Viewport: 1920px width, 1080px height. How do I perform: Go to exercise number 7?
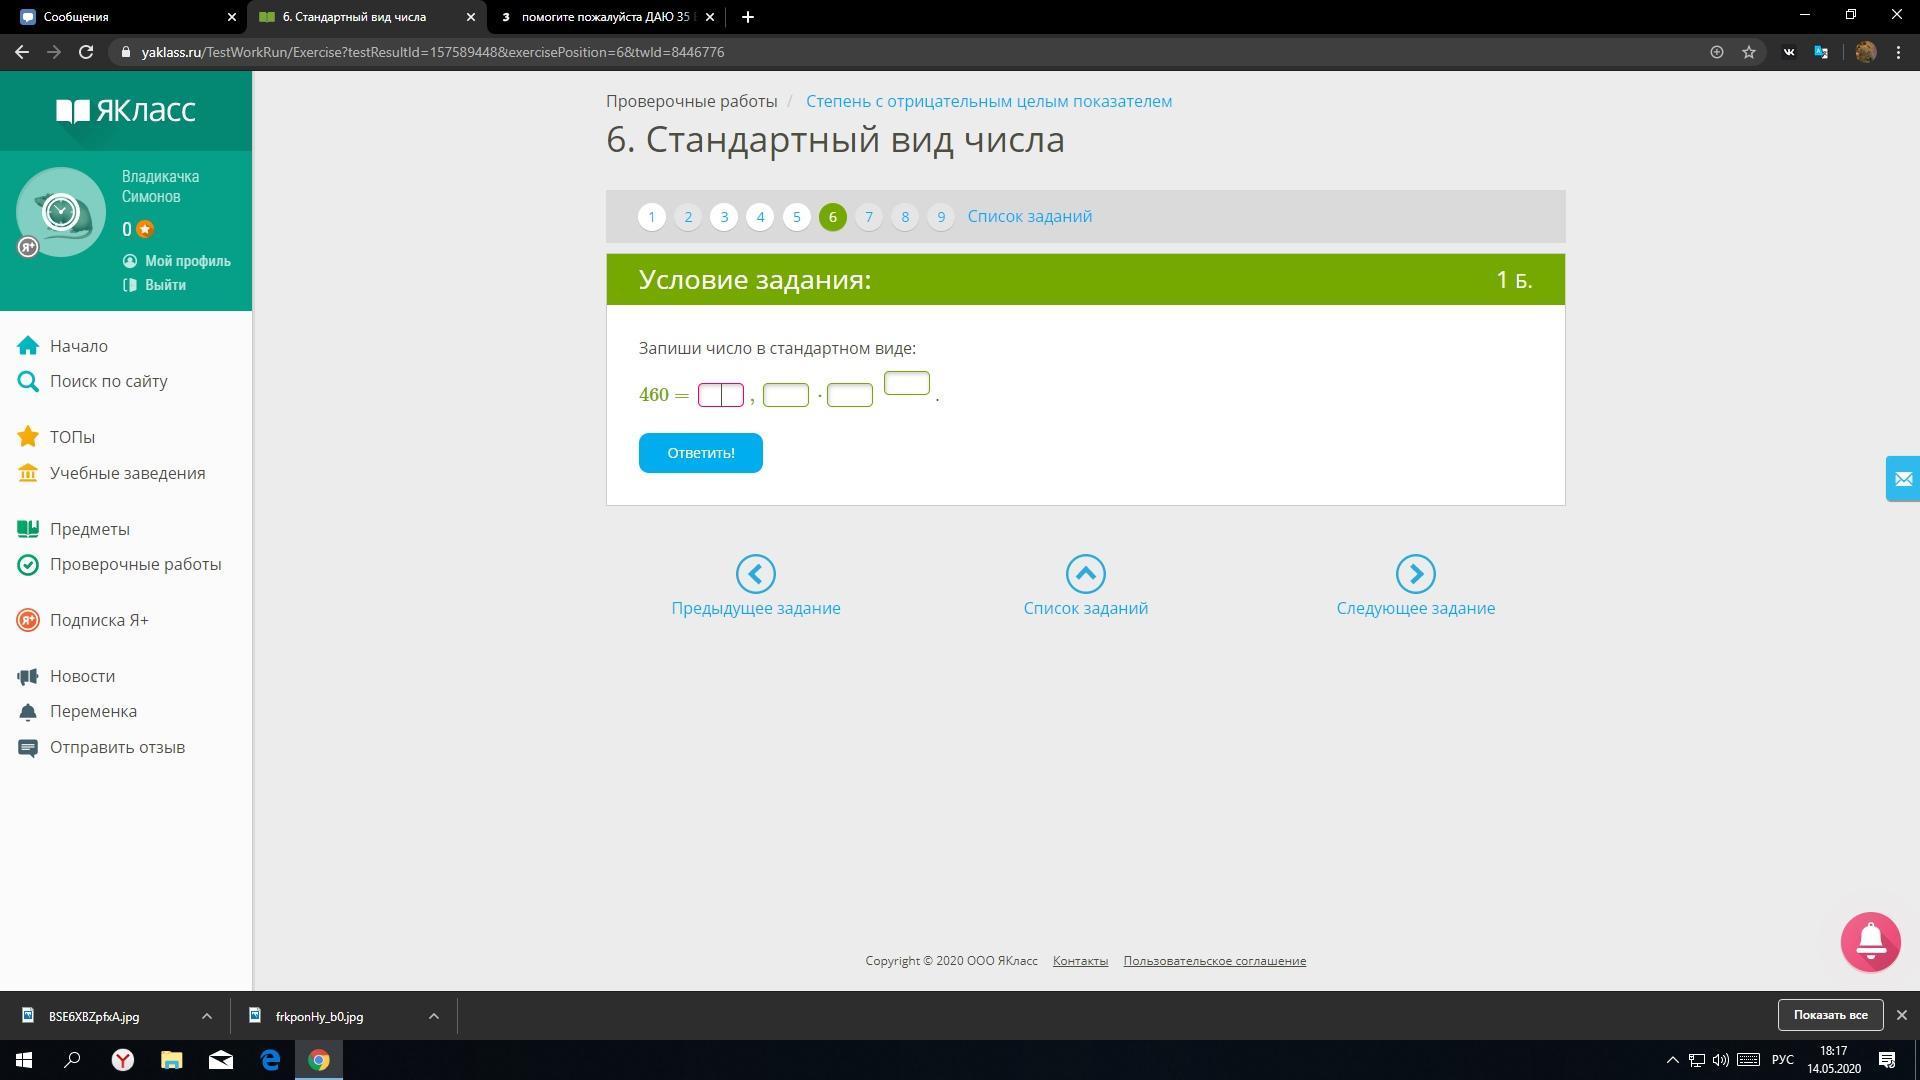(x=868, y=217)
